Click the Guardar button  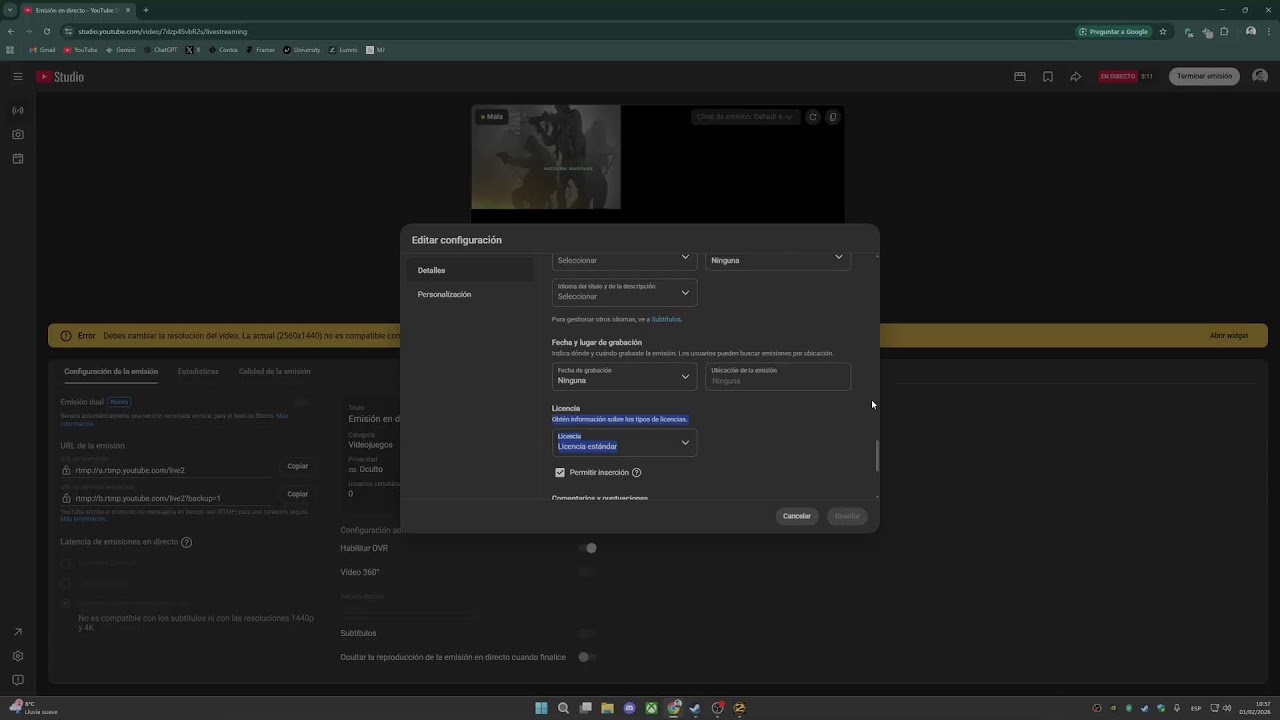point(847,516)
